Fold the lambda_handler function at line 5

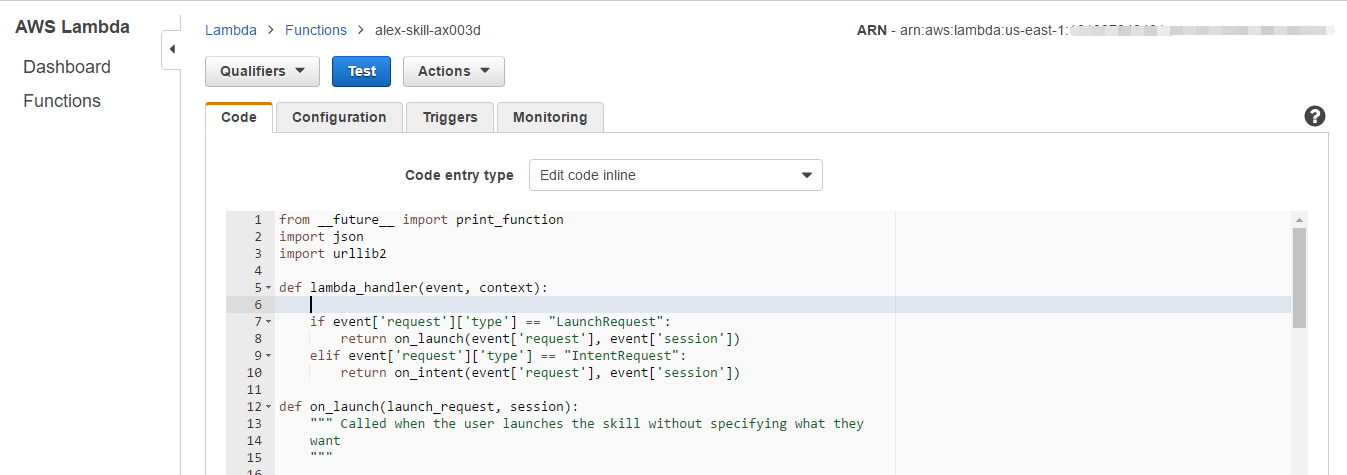pyautogui.click(x=269, y=288)
